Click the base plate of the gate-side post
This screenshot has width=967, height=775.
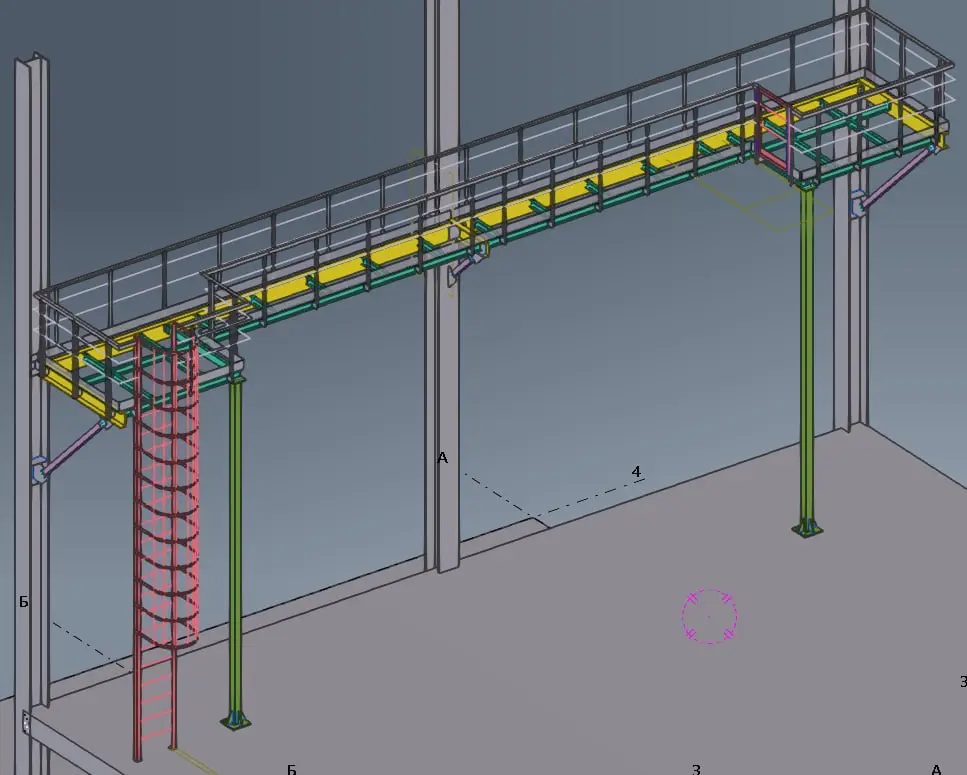[x=807, y=528]
